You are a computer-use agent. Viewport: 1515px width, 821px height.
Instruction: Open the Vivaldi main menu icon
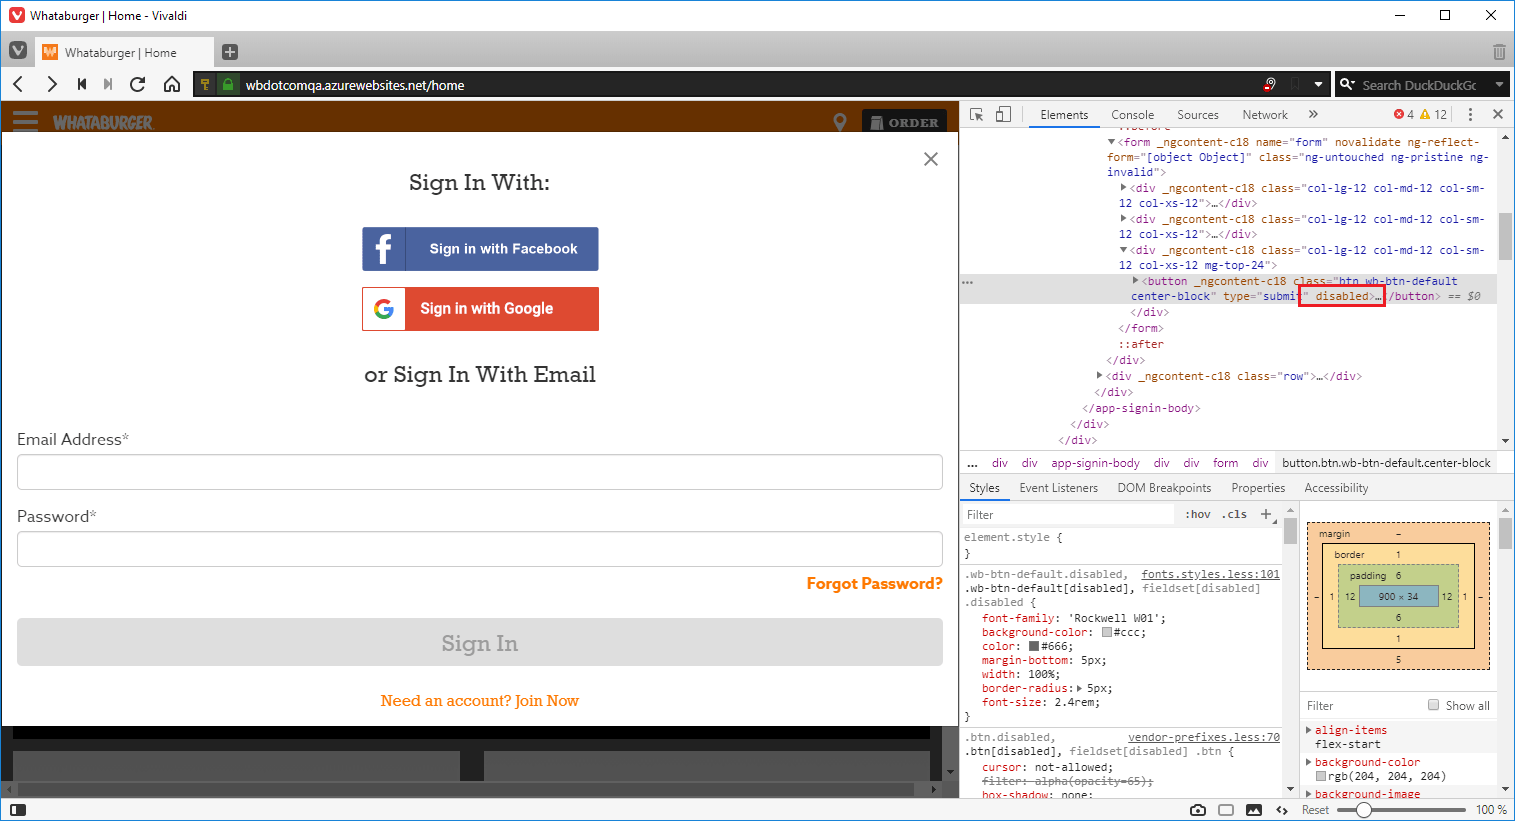click(18, 51)
